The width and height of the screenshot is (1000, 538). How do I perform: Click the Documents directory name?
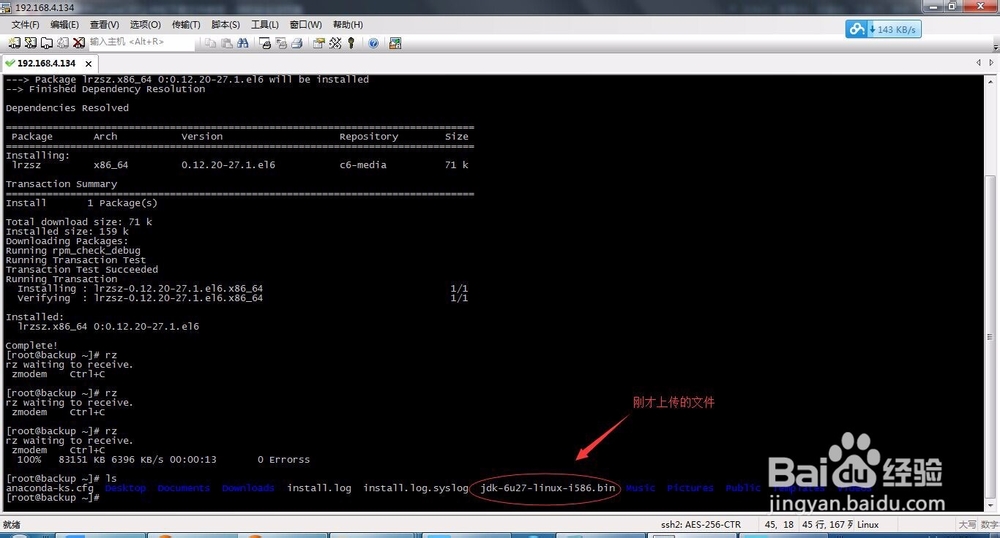(184, 488)
